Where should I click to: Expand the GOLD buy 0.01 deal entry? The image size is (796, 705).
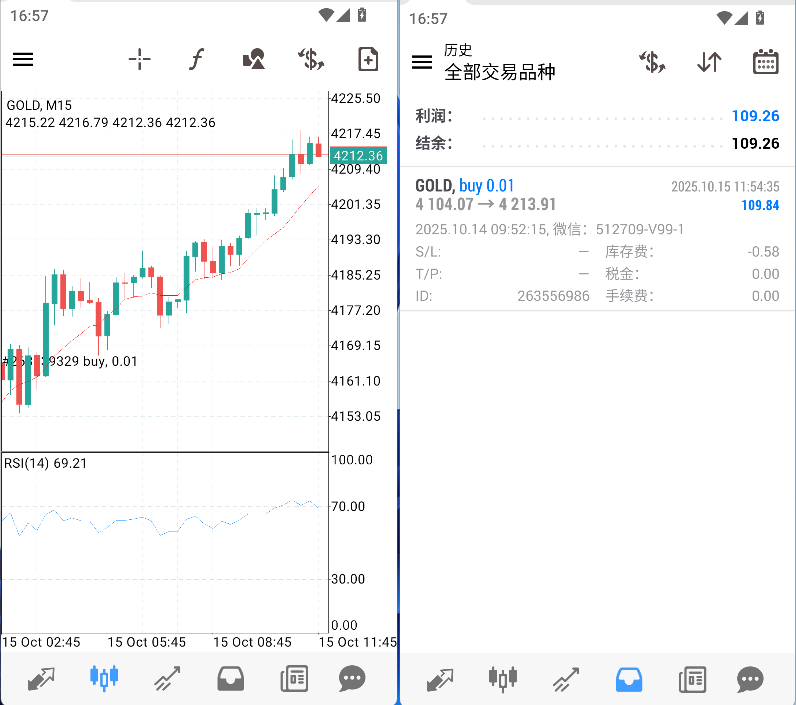pyautogui.click(x=597, y=240)
